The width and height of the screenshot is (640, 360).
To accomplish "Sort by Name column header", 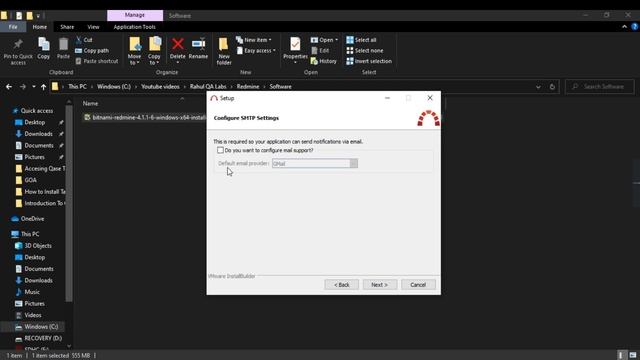I will (91, 104).
